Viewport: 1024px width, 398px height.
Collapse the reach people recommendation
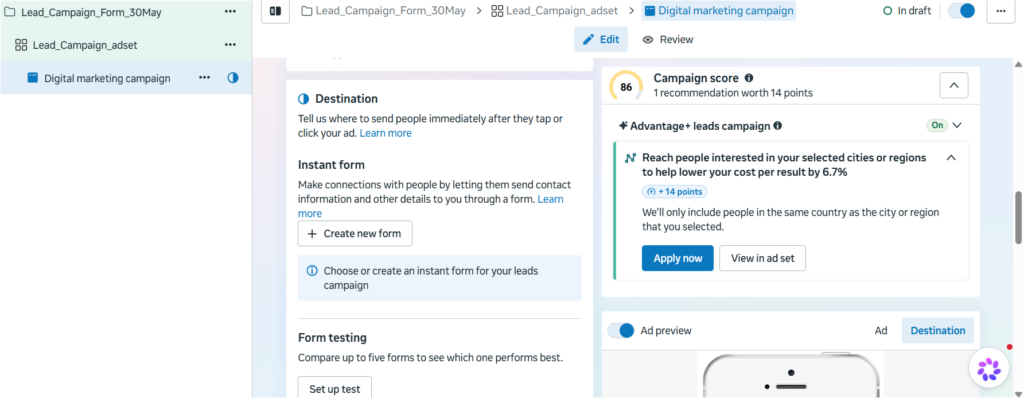click(x=951, y=158)
